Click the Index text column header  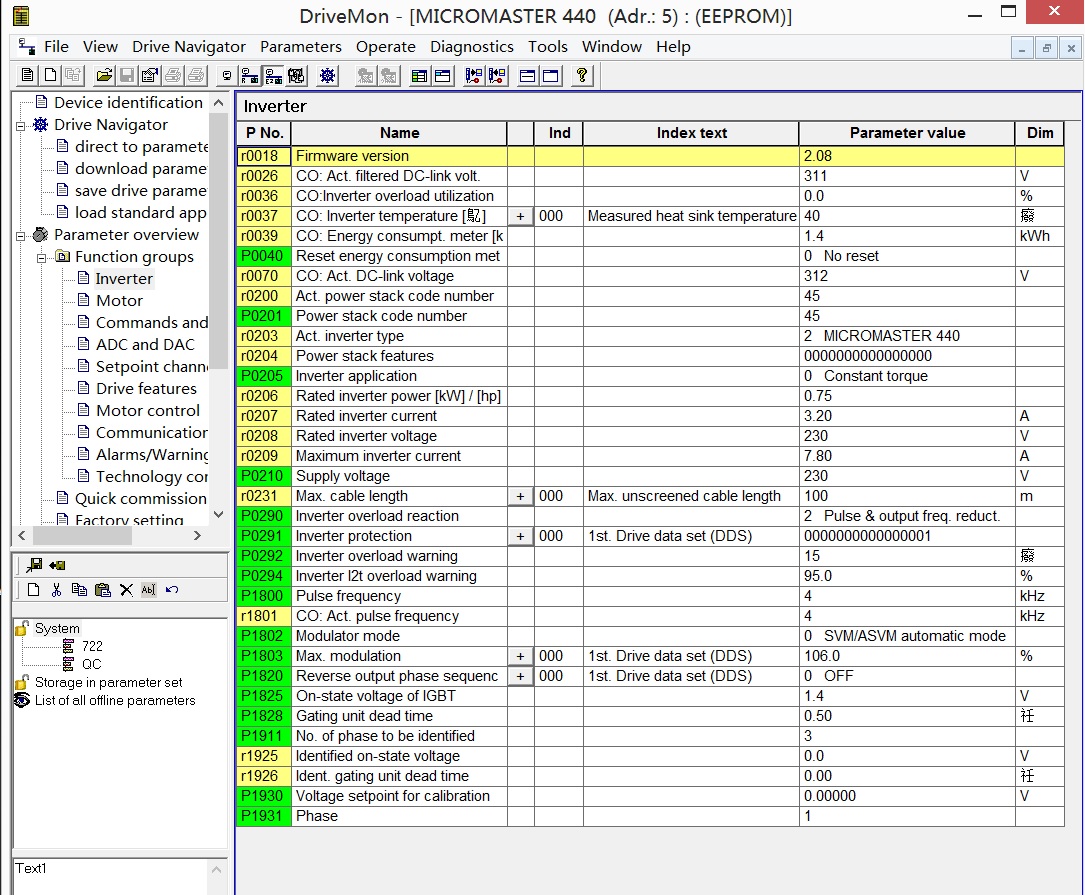[x=691, y=133]
